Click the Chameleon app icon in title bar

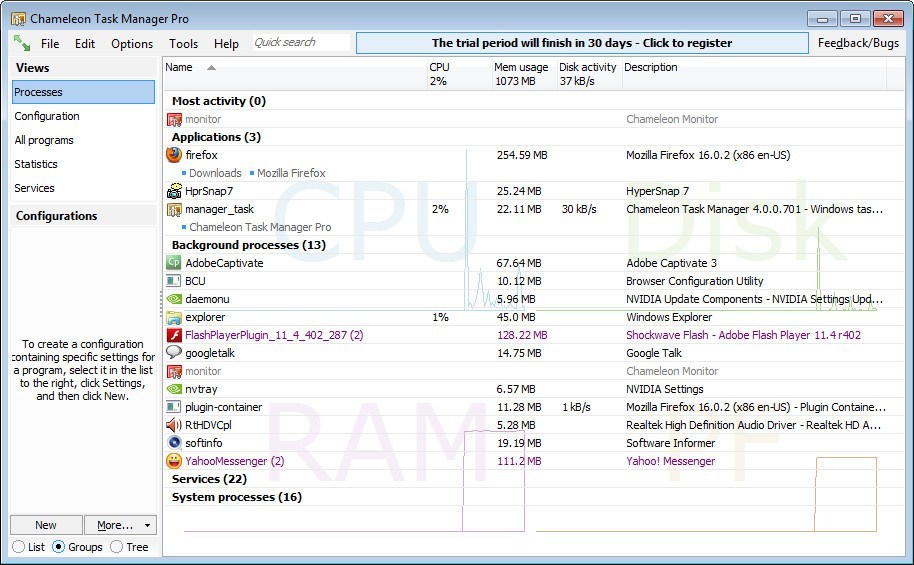point(18,19)
